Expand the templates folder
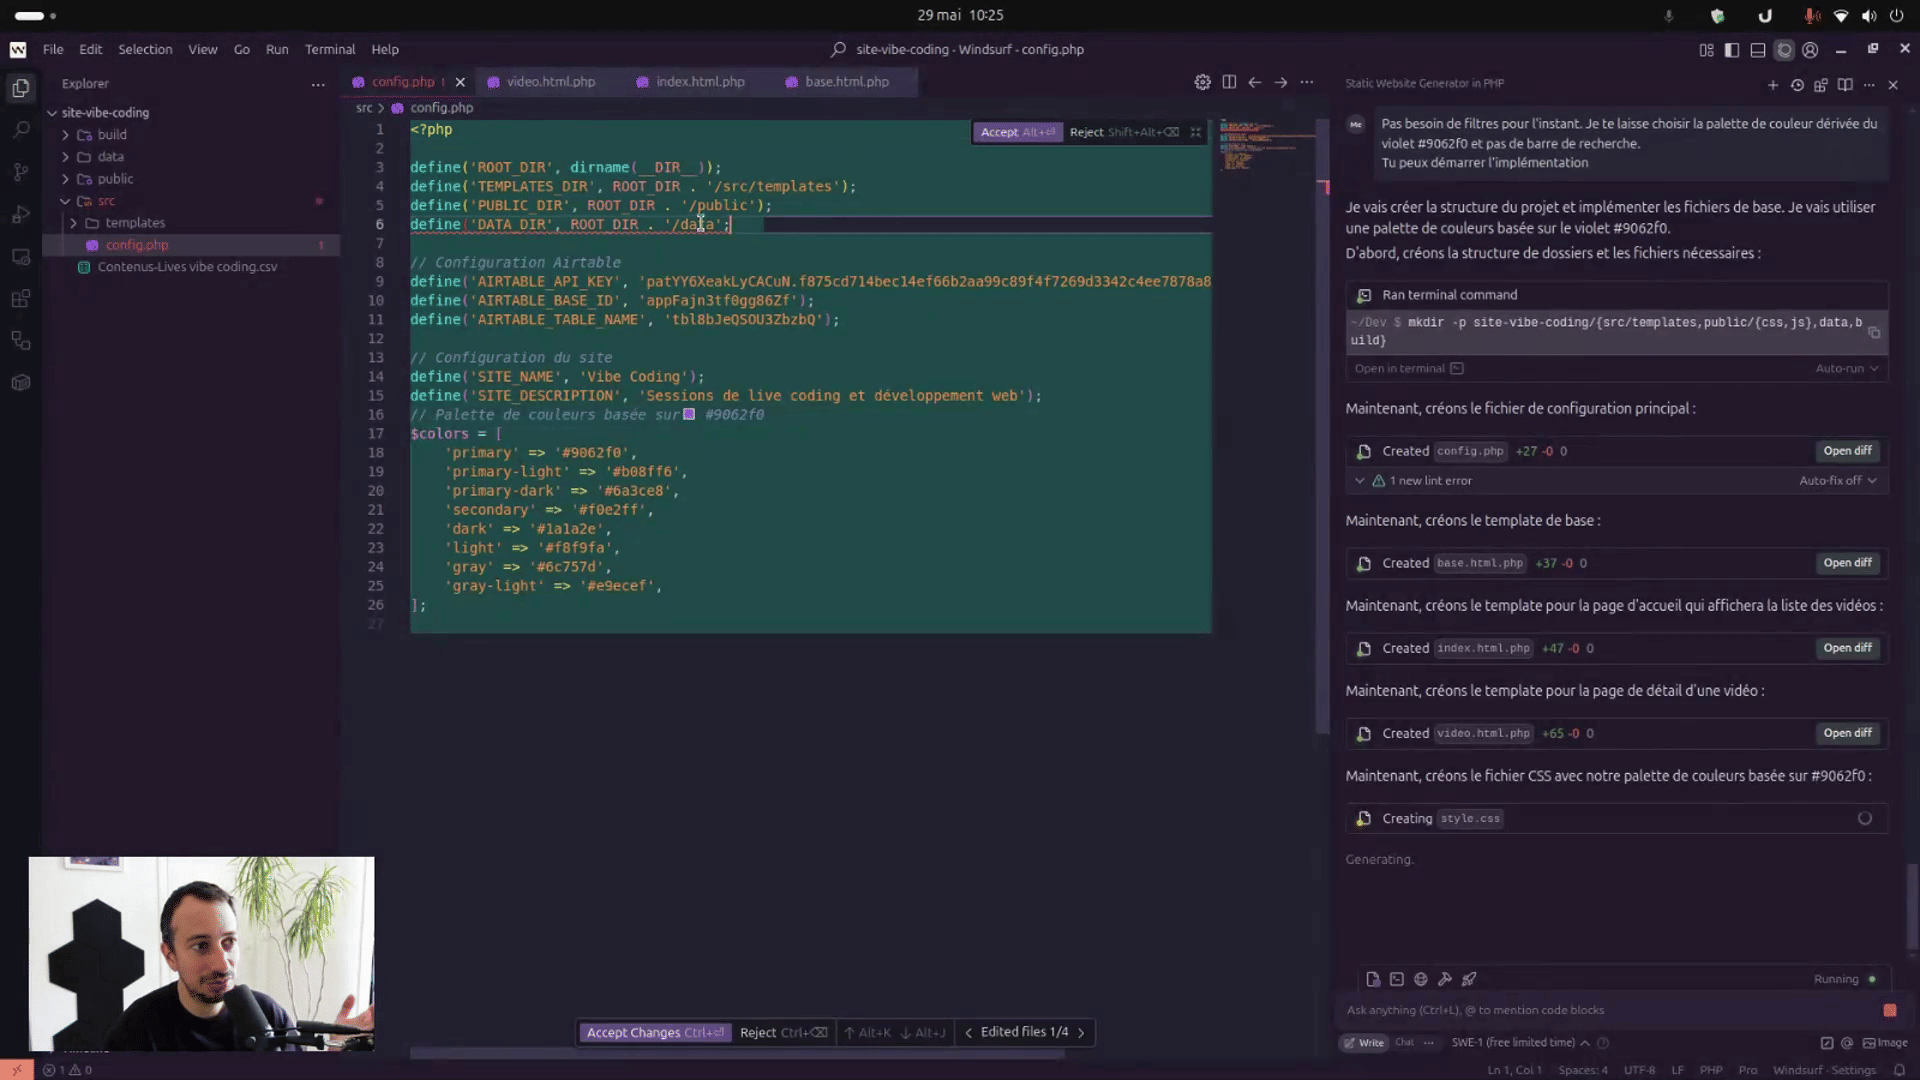Image resolution: width=1920 pixels, height=1080 pixels. coord(135,223)
